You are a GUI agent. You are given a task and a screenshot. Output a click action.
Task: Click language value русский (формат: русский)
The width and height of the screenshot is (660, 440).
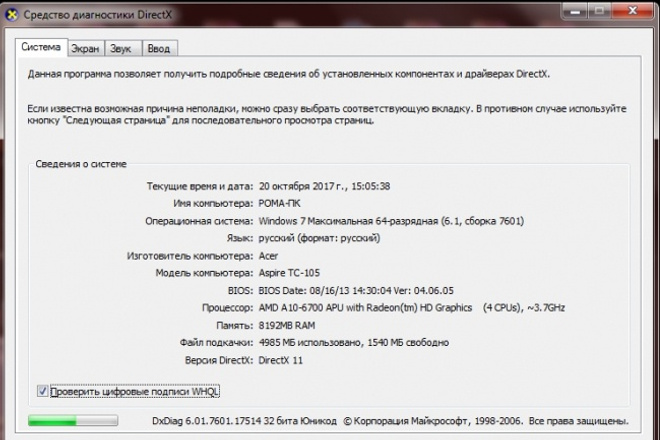click(x=319, y=238)
